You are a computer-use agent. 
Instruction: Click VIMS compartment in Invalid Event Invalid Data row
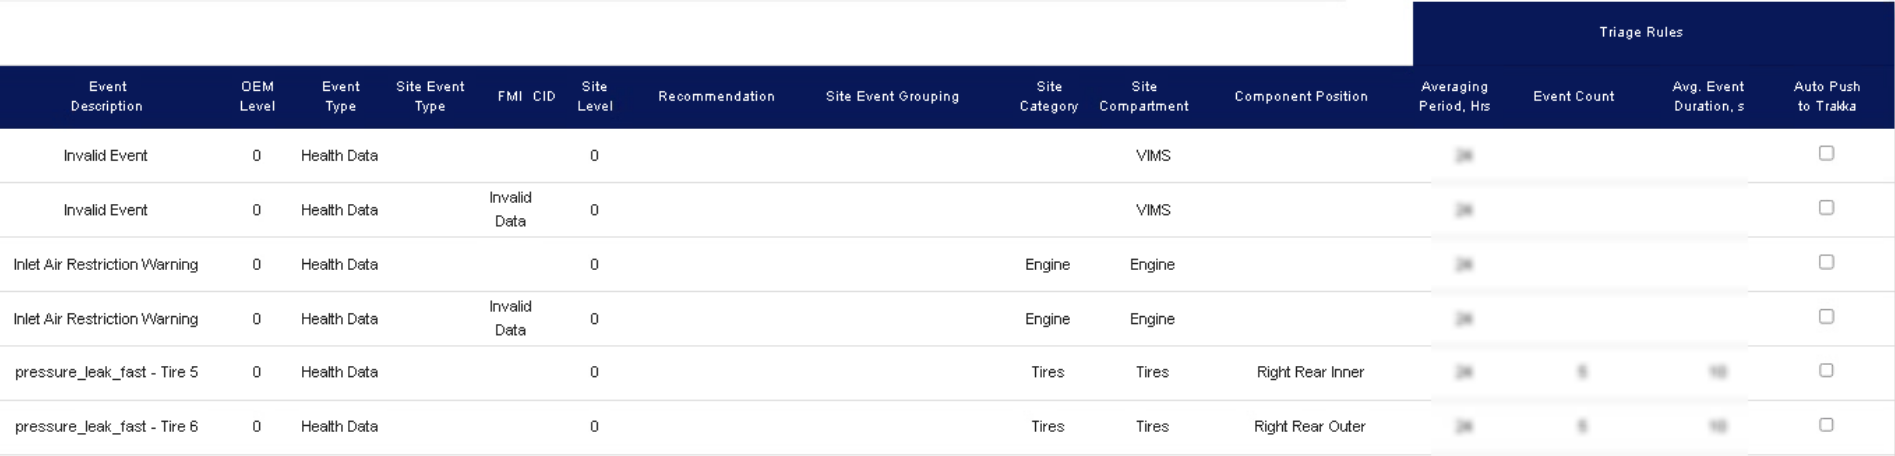[x=1153, y=210]
